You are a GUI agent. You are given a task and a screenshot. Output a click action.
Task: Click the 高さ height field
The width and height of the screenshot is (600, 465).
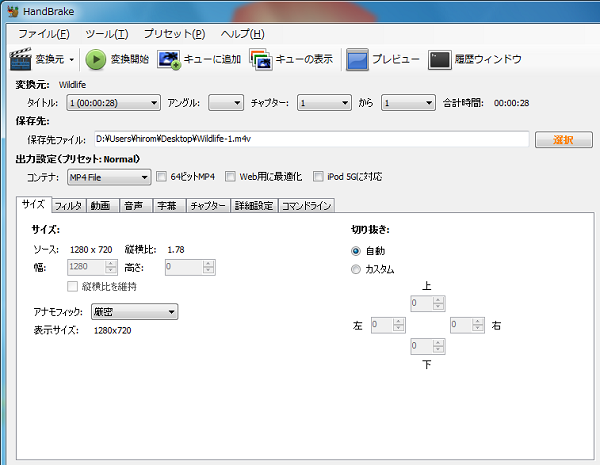click(184, 267)
